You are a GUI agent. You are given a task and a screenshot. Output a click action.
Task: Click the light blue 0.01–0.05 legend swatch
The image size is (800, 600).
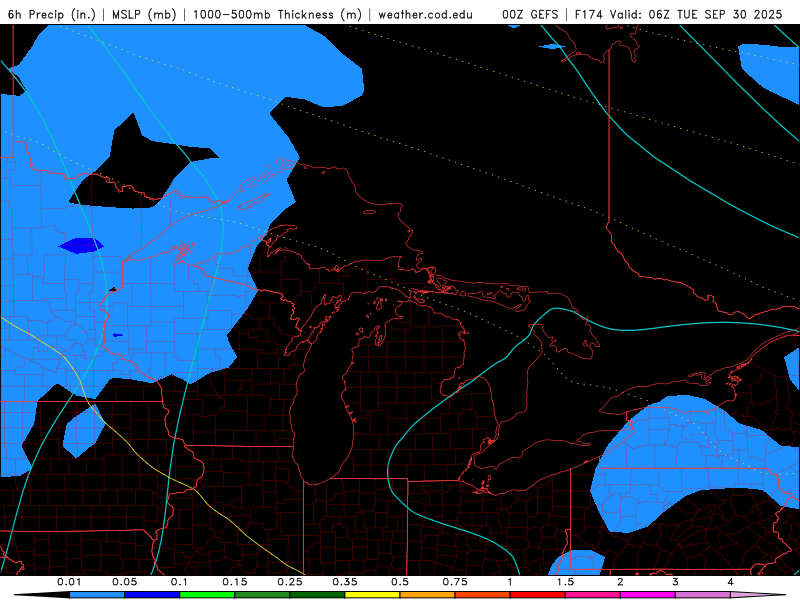pos(97,595)
